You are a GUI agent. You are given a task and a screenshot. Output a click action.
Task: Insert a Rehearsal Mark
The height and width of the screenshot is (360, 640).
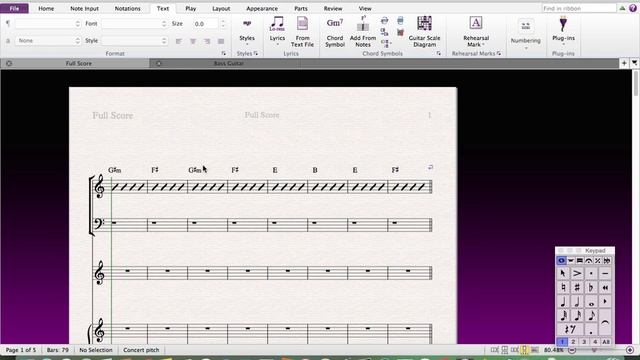[476, 32]
